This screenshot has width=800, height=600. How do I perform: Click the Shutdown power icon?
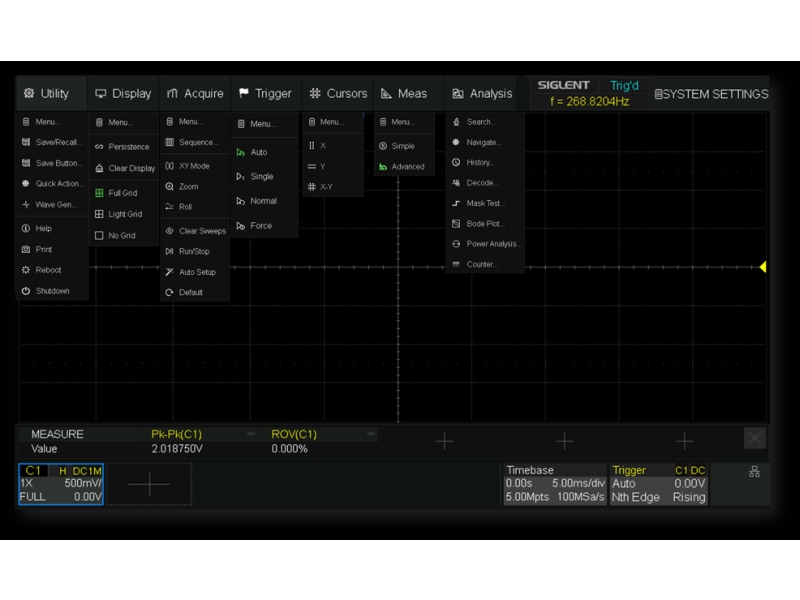coord(26,291)
